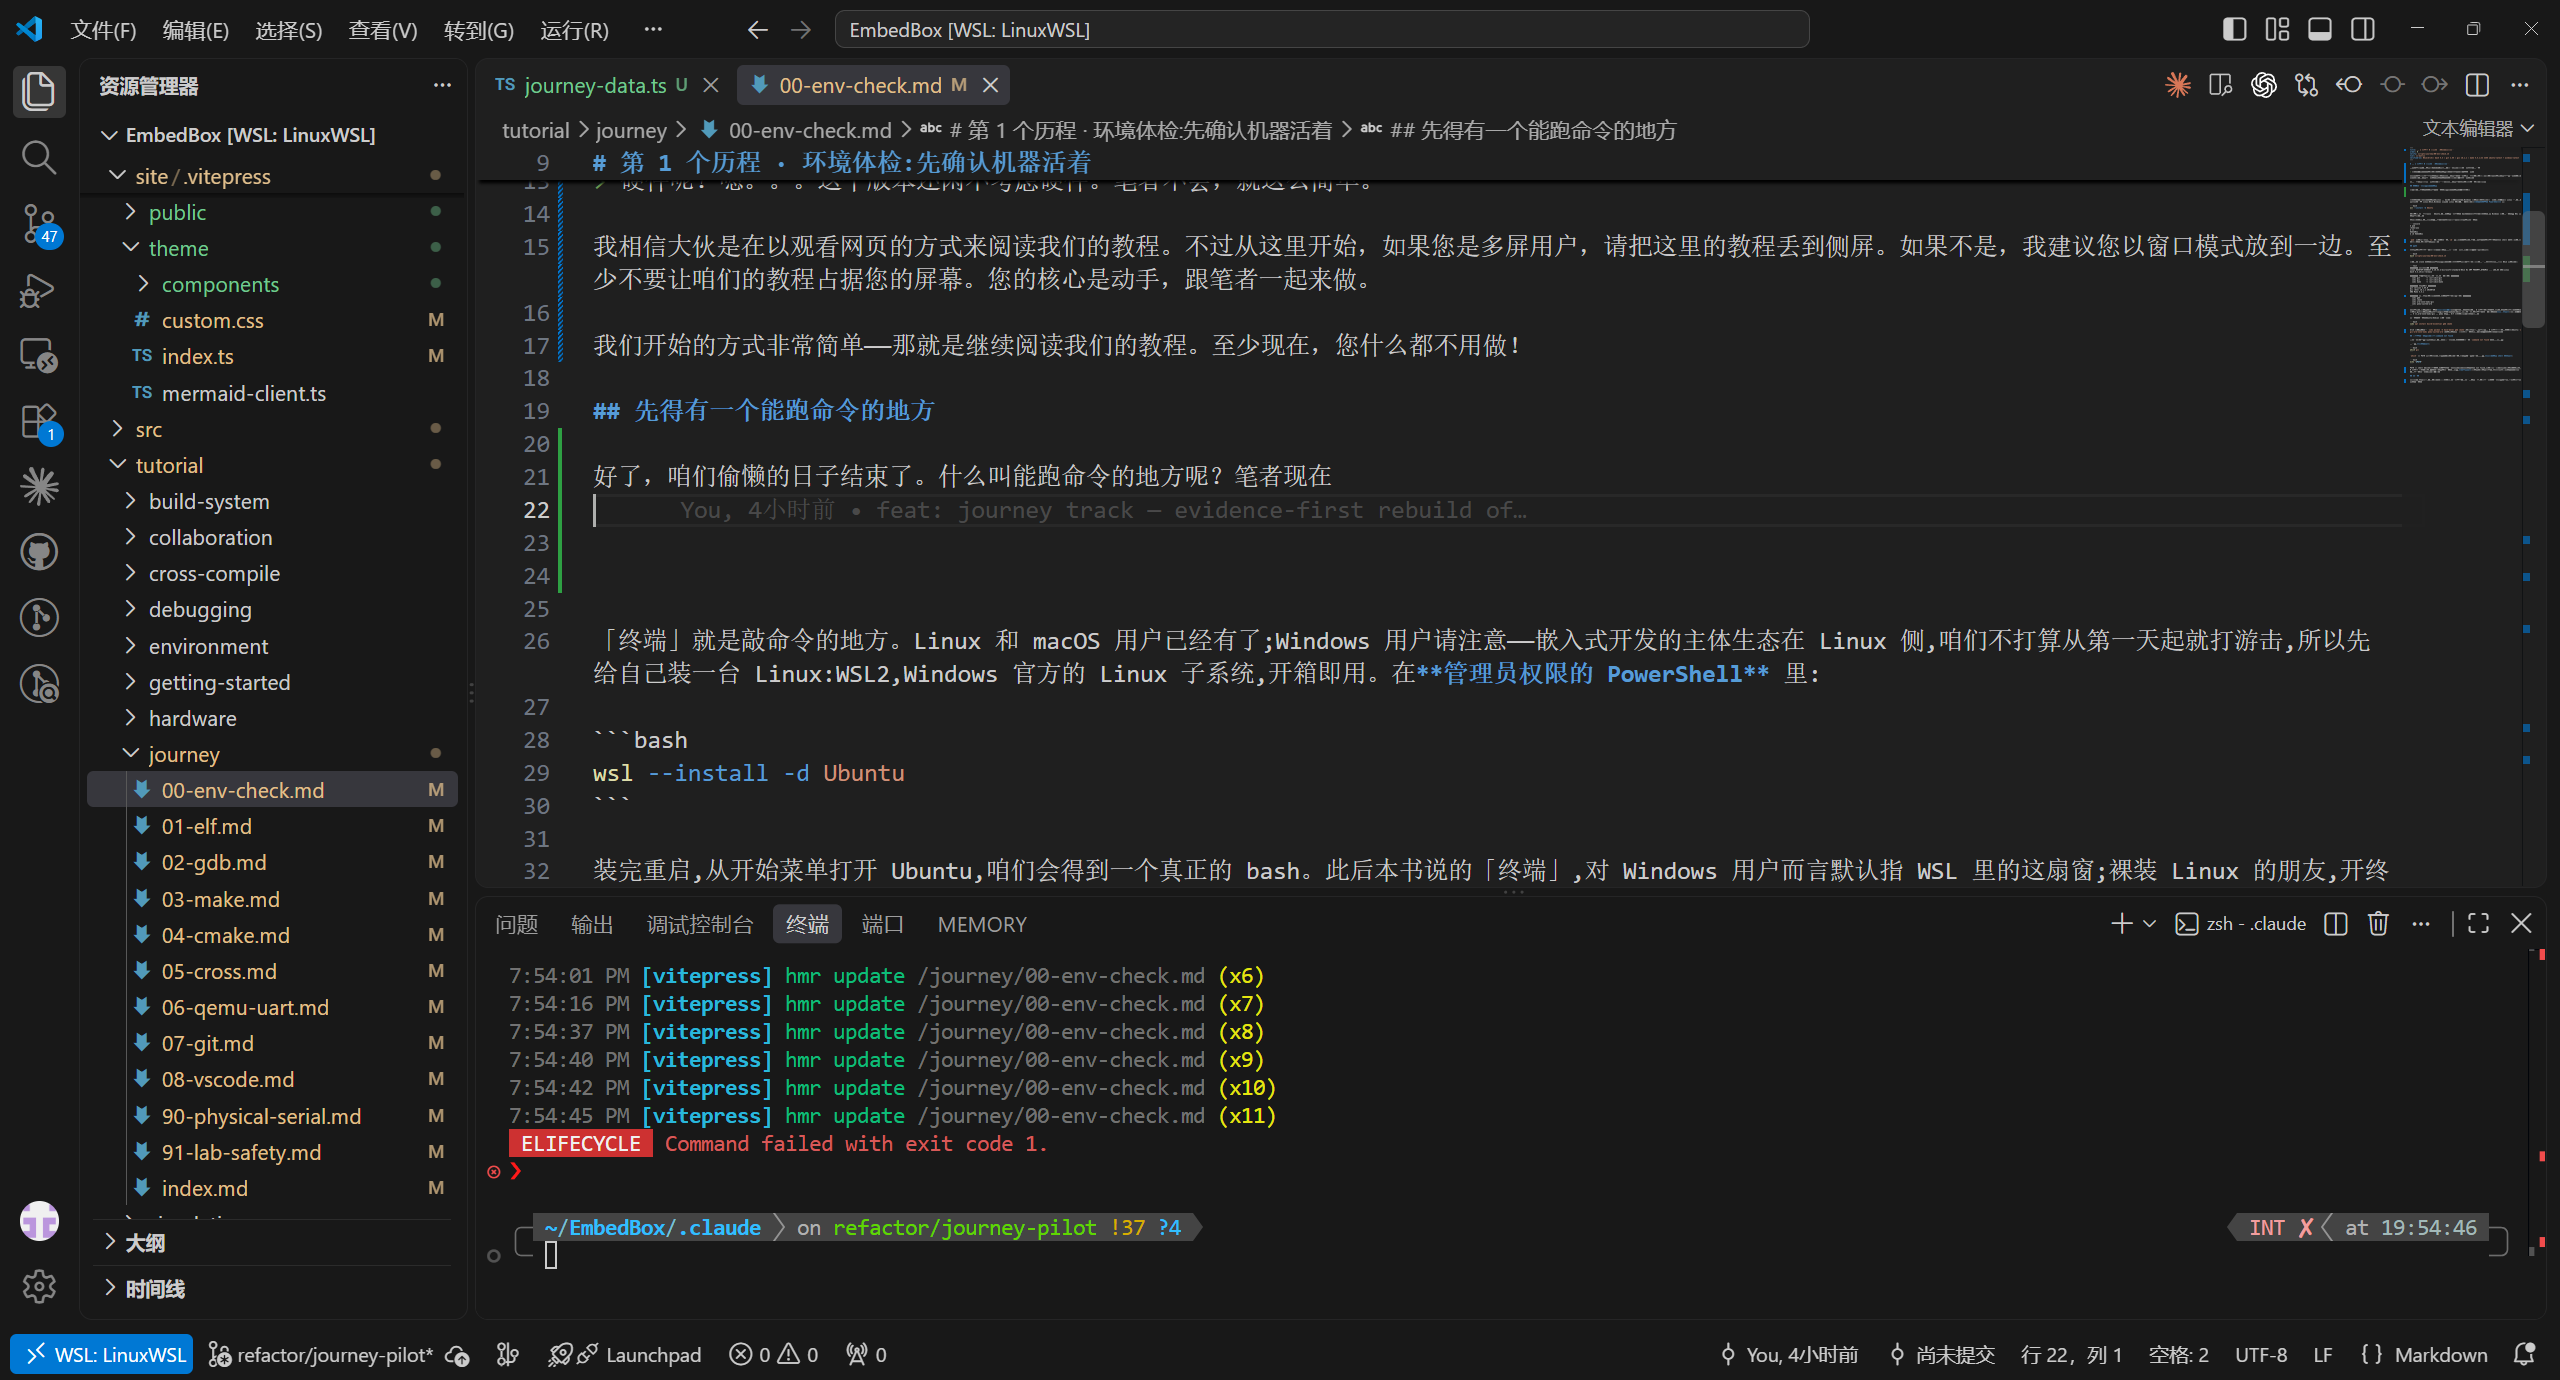Image resolution: width=2560 pixels, height=1380 pixels.
Task: Go forward with the navigation arrow
Action: click(x=801, y=30)
